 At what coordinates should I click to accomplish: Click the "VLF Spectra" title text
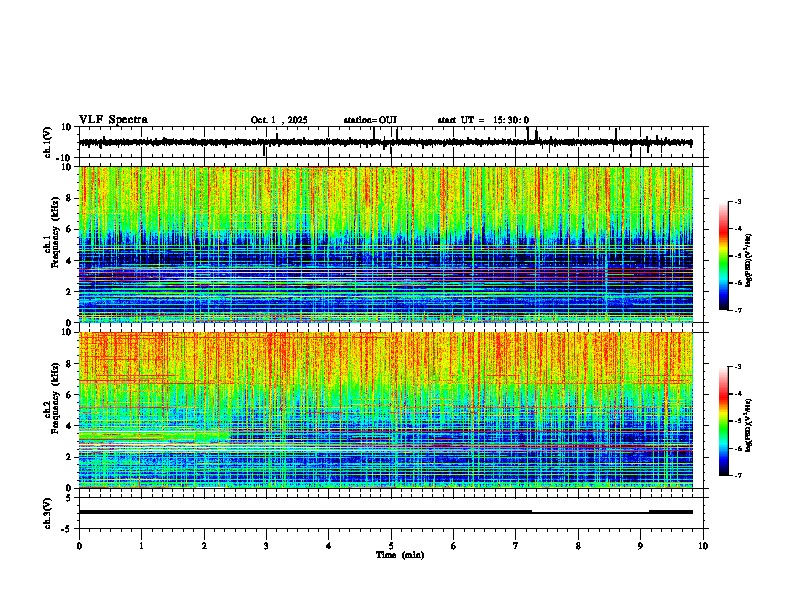pos(113,120)
